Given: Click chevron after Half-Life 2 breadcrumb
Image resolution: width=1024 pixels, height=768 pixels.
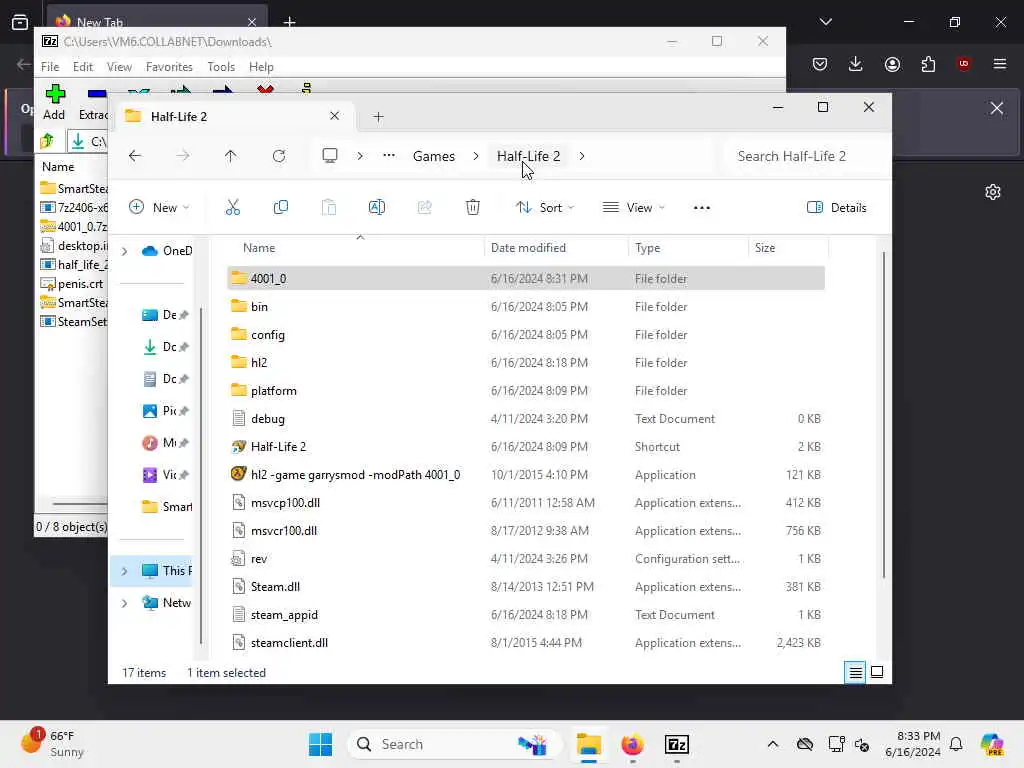Looking at the screenshot, I should point(582,156).
